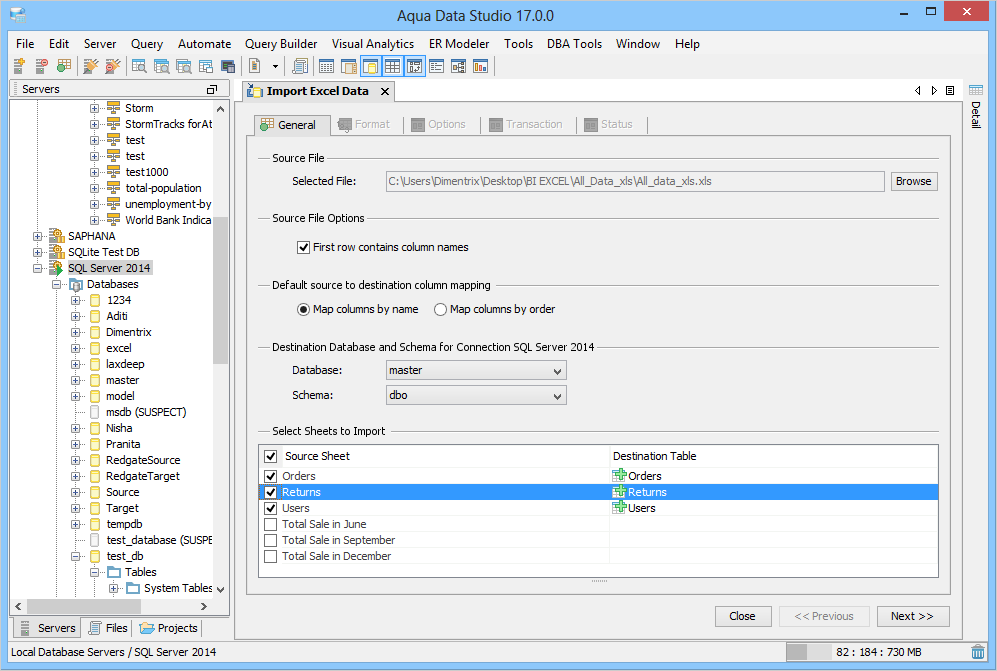
Task: Expand the RedgateSource database node
Action: click(x=76, y=460)
